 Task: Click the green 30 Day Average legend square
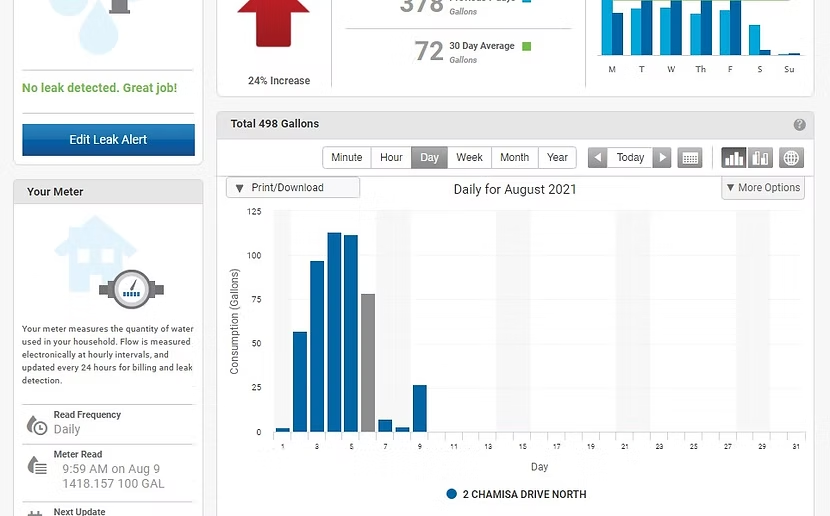(x=526, y=47)
